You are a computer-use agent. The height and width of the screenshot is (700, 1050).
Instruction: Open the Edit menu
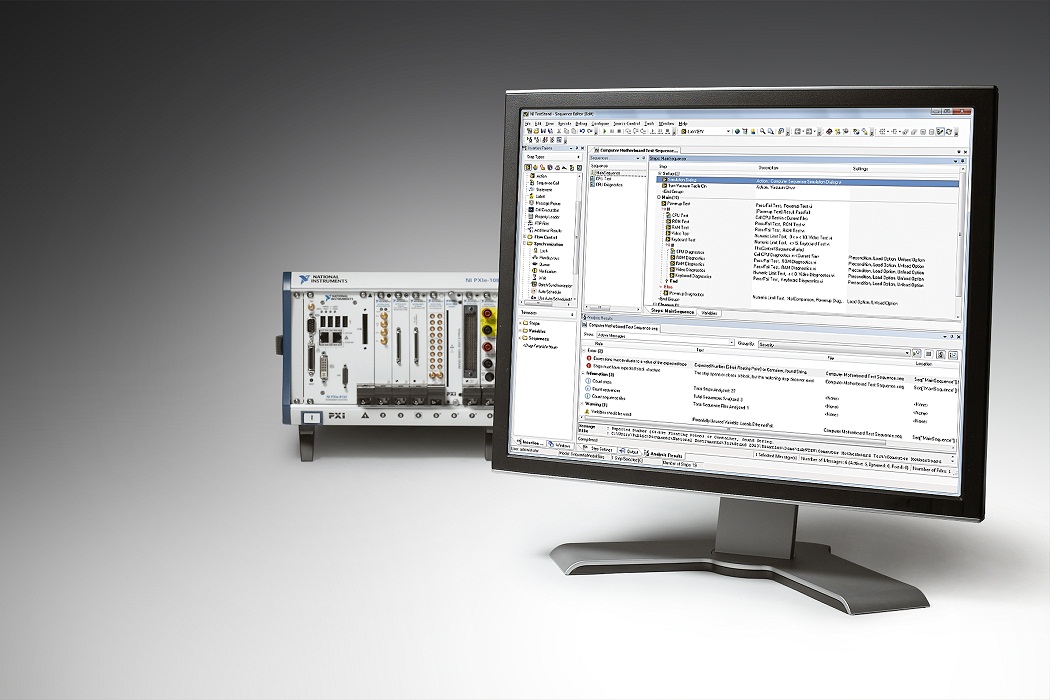point(538,123)
